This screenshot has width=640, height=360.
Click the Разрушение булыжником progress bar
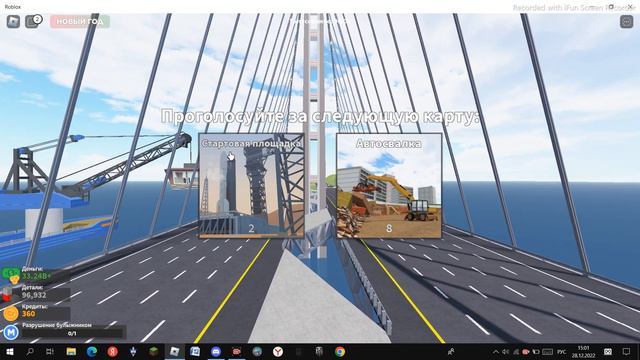coord(72,333)
